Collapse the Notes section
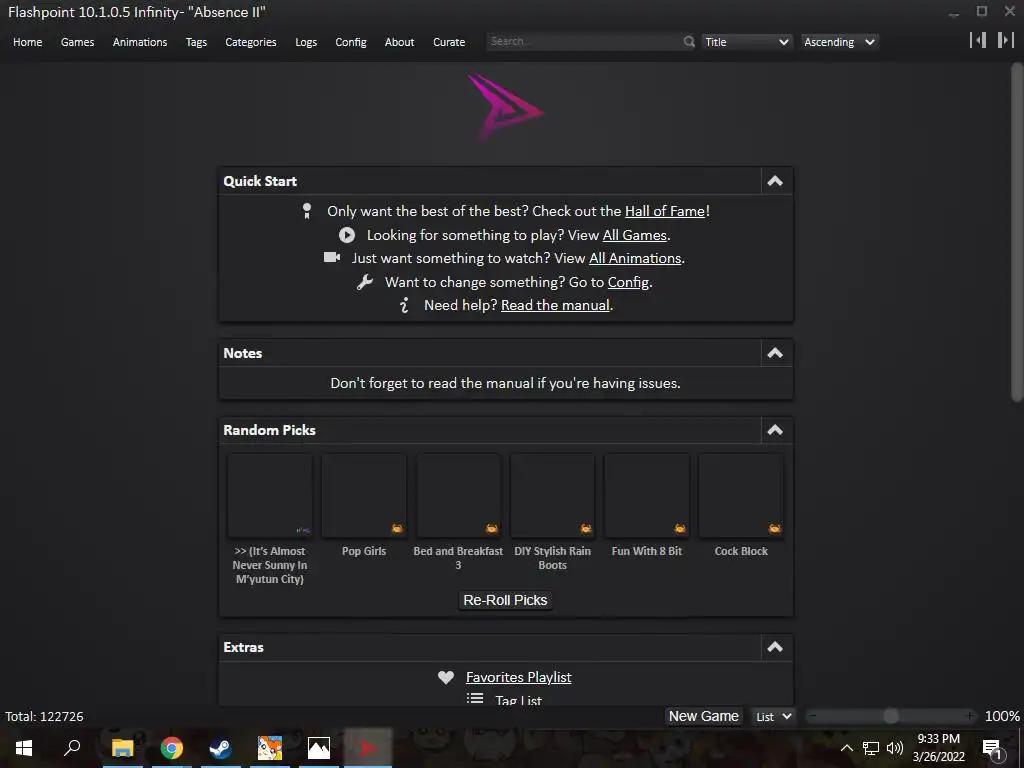 (x=775, y=353)
